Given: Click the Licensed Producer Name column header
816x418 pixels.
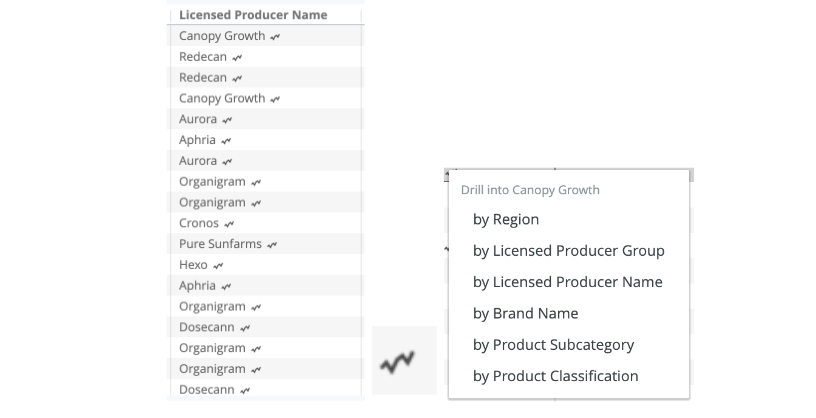Looking at the screenshot, I should tap(253, 15).
